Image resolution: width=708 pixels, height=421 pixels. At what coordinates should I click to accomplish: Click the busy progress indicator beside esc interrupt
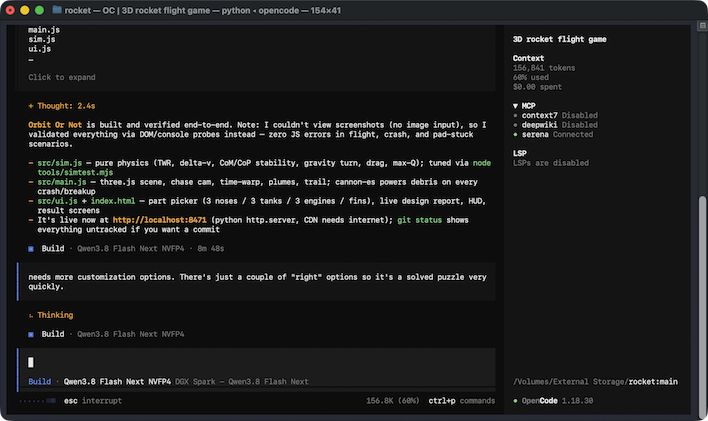coord(37,401)
